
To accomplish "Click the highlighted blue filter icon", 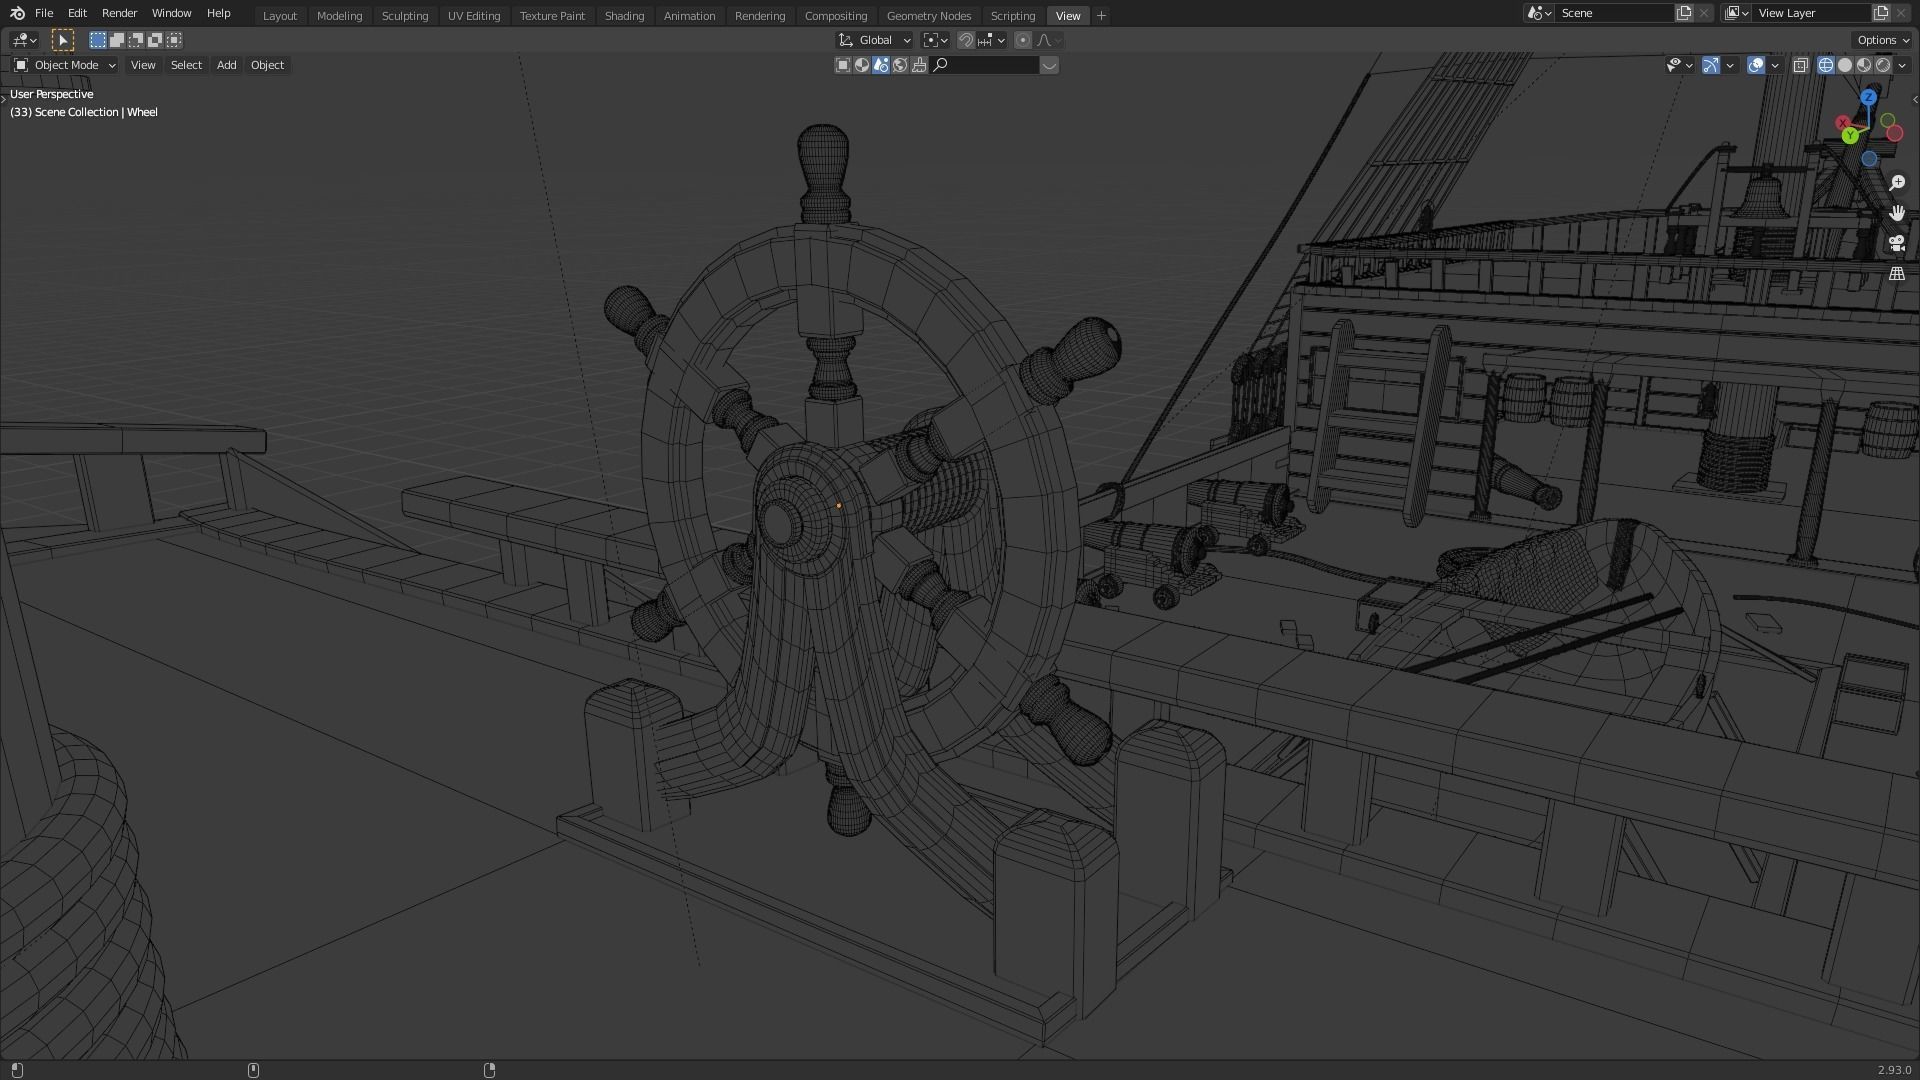I will coord(881,65).
